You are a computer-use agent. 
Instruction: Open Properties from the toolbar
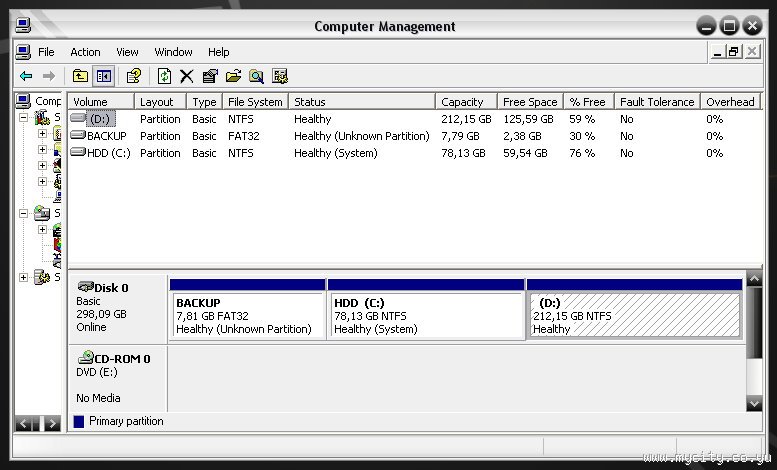click(210, 76)
